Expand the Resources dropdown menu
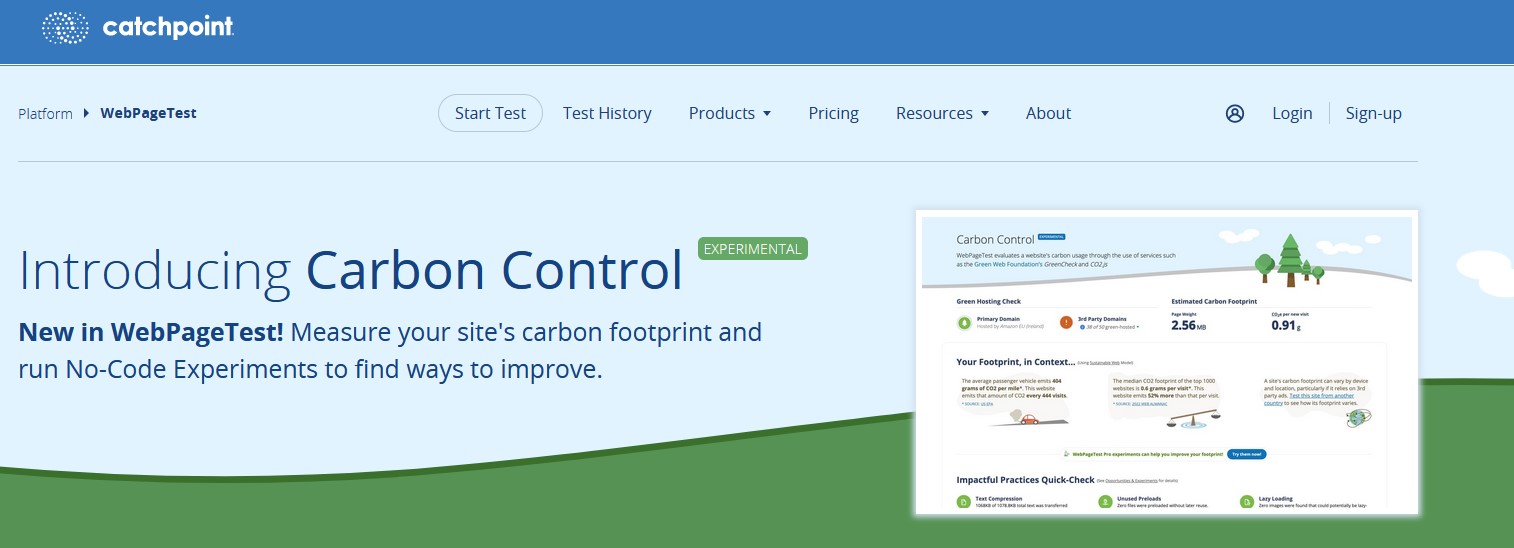 coord(942,113)
